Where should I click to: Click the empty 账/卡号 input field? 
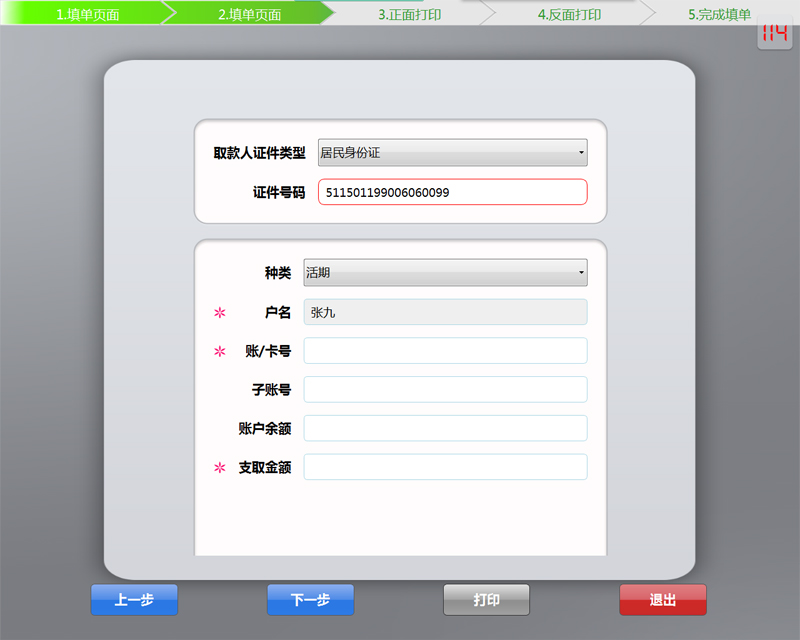point(445,350)
